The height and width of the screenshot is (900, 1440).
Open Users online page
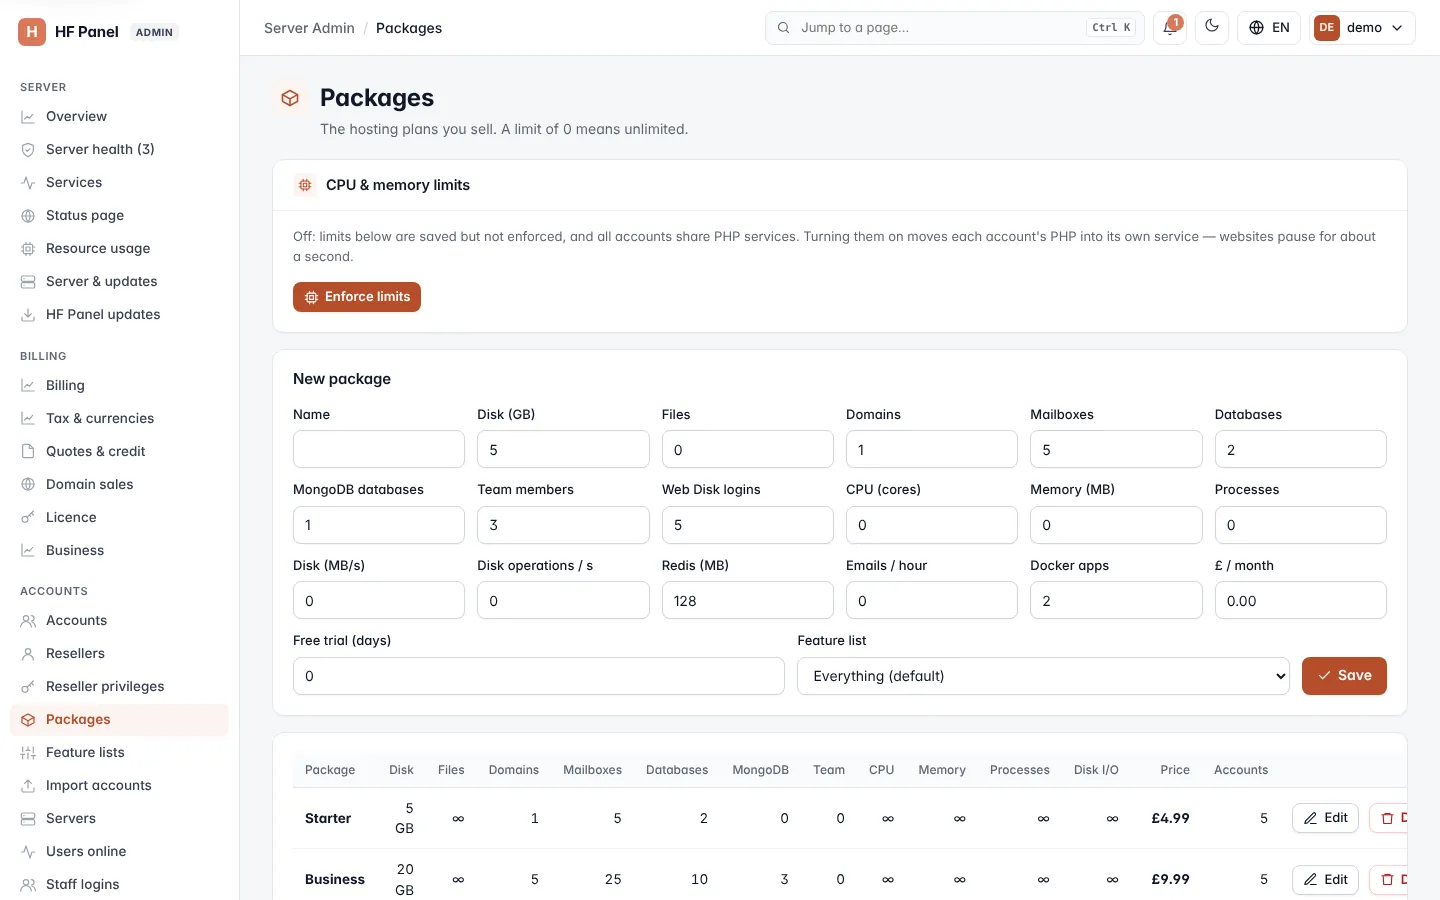119,852
